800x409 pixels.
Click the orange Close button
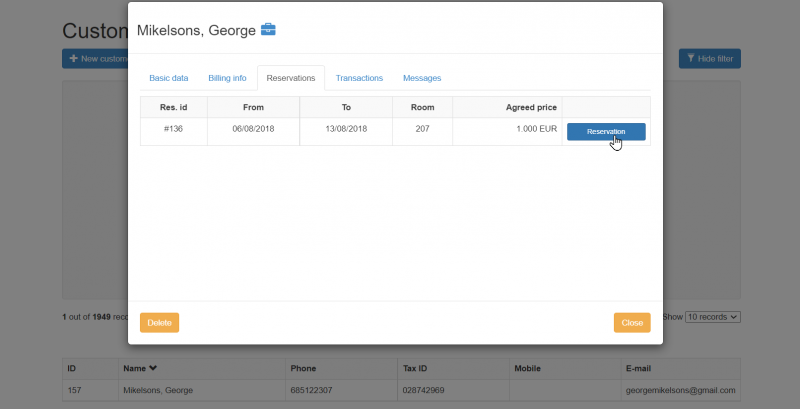[632, 323]
